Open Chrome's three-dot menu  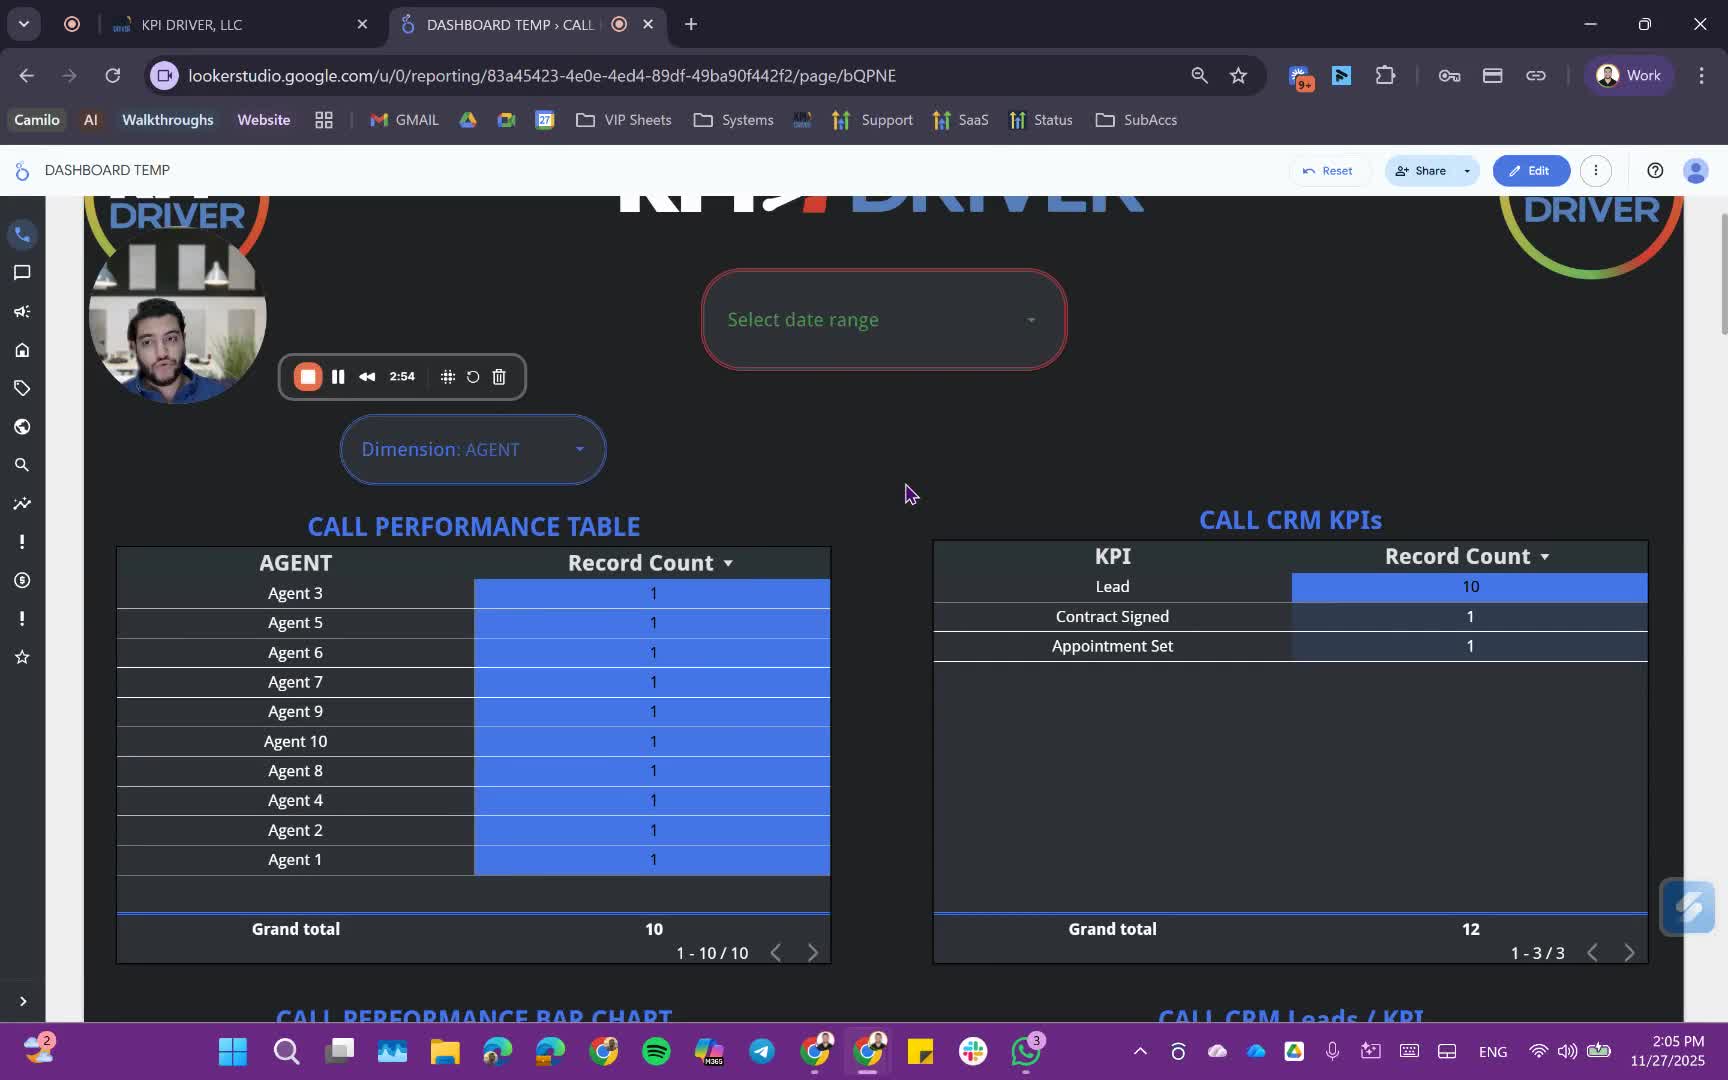pyautogui.click(x=1701, y=76)
